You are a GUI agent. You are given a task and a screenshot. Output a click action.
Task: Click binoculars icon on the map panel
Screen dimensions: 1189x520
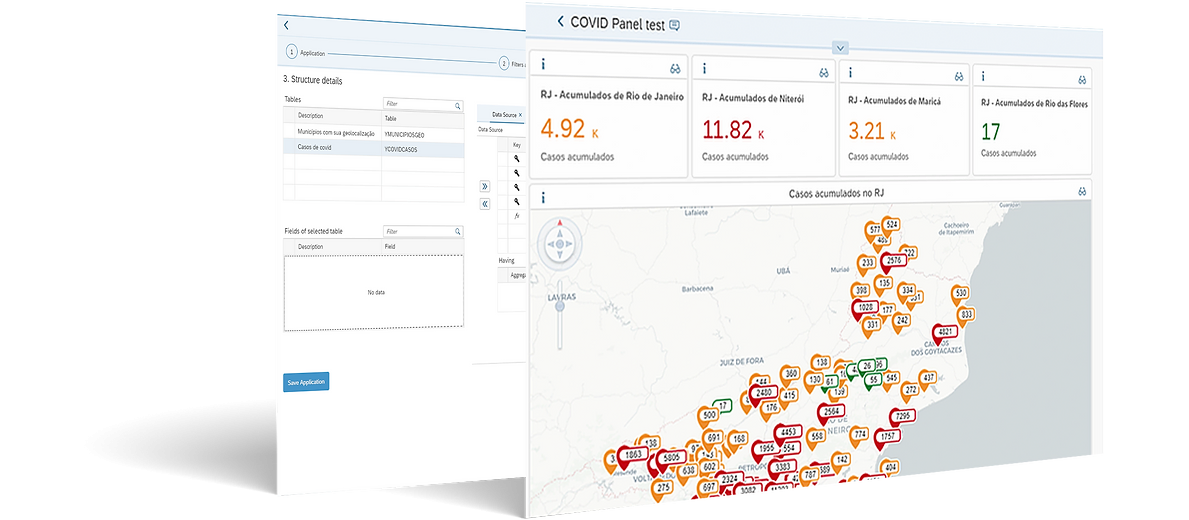pos(1081,192)
